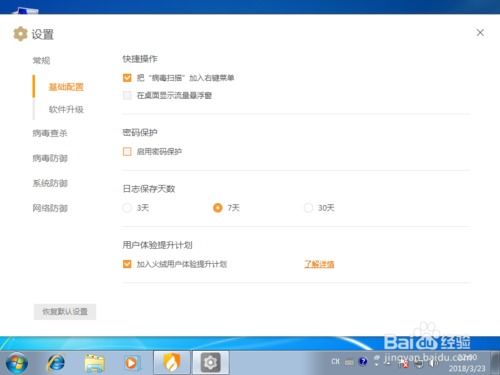The height and width of the screenshot is (375, 500).
Task: Click the 恢复默认设置 button
Action: (65, 312)
